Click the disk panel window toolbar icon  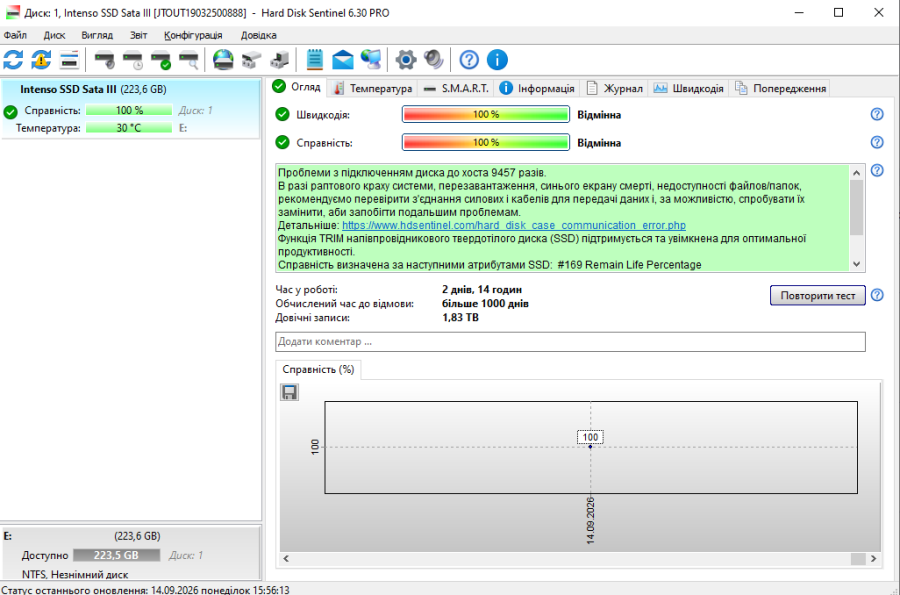(69, 60)
